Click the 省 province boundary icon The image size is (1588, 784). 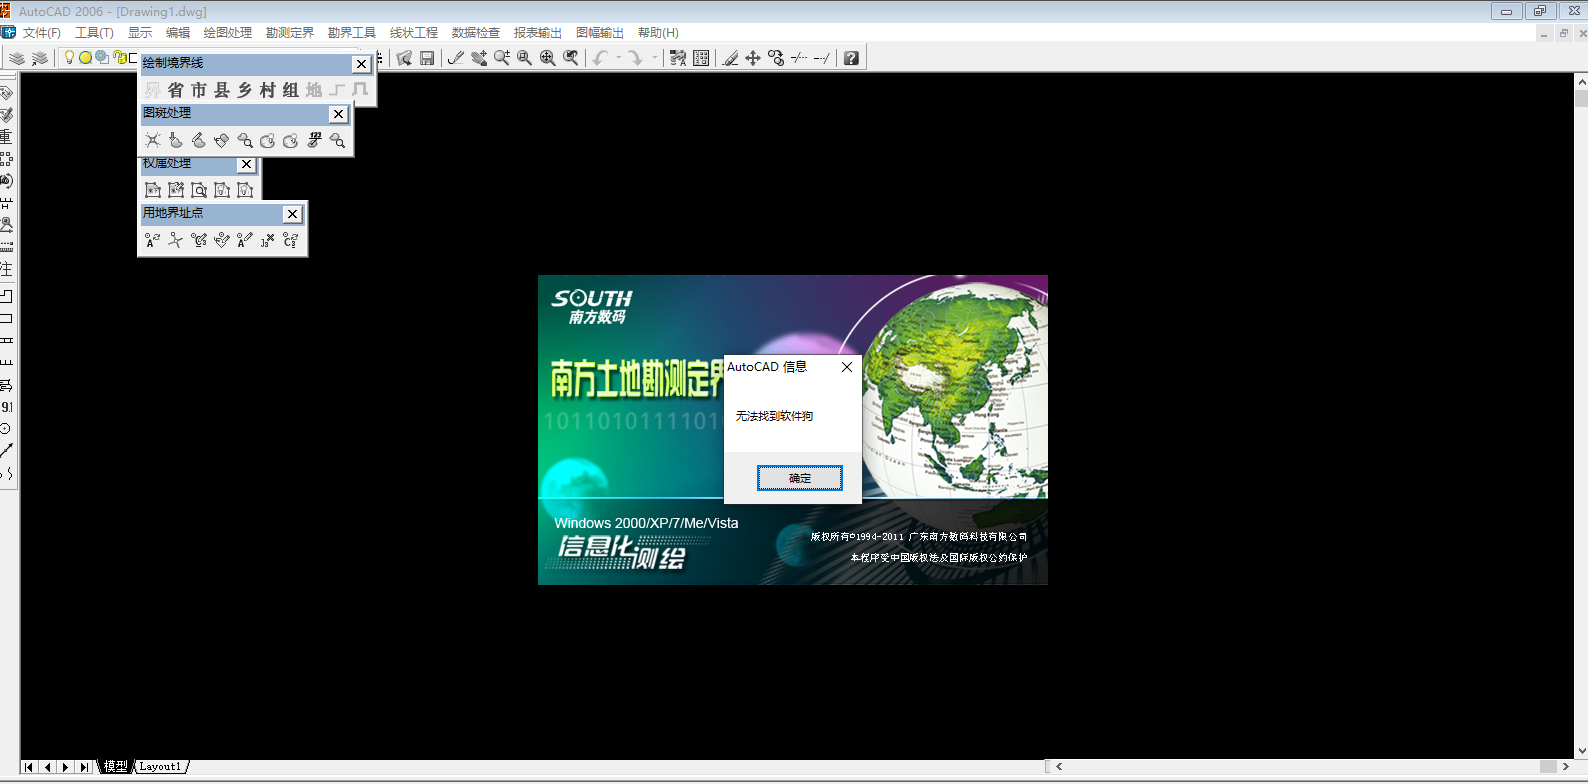click(176, 90)
